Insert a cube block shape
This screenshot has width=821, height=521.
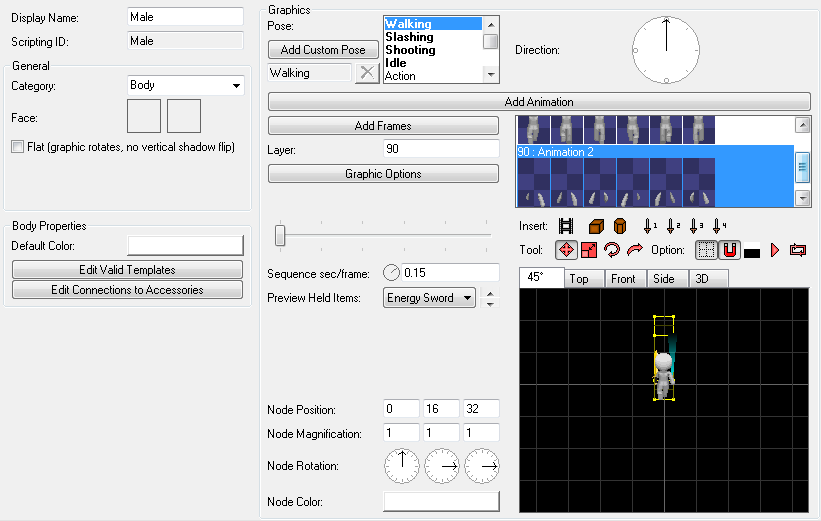pos(596,226)
